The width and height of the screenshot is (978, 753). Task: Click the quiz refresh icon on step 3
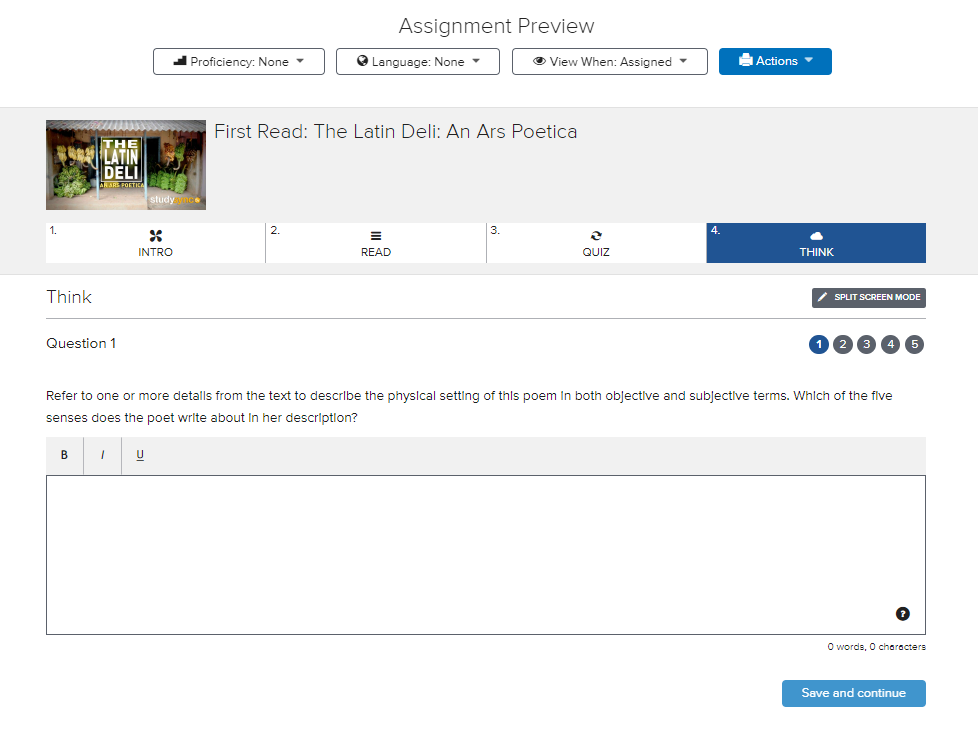(596, 235)
